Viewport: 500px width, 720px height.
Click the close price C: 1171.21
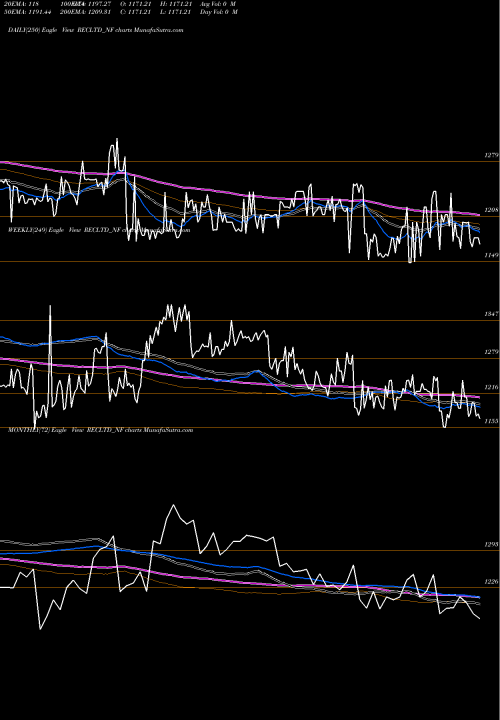[x=135, y=12]
